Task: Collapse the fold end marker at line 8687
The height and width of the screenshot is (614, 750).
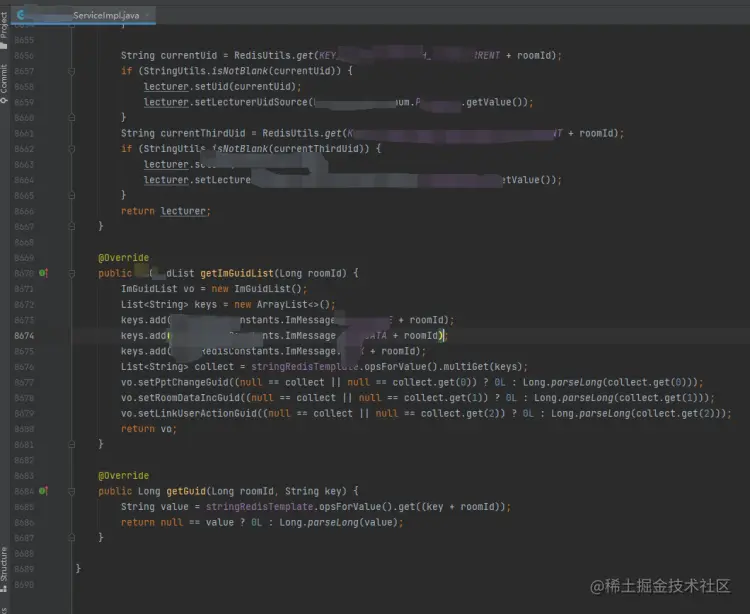Action: [72, 537]
